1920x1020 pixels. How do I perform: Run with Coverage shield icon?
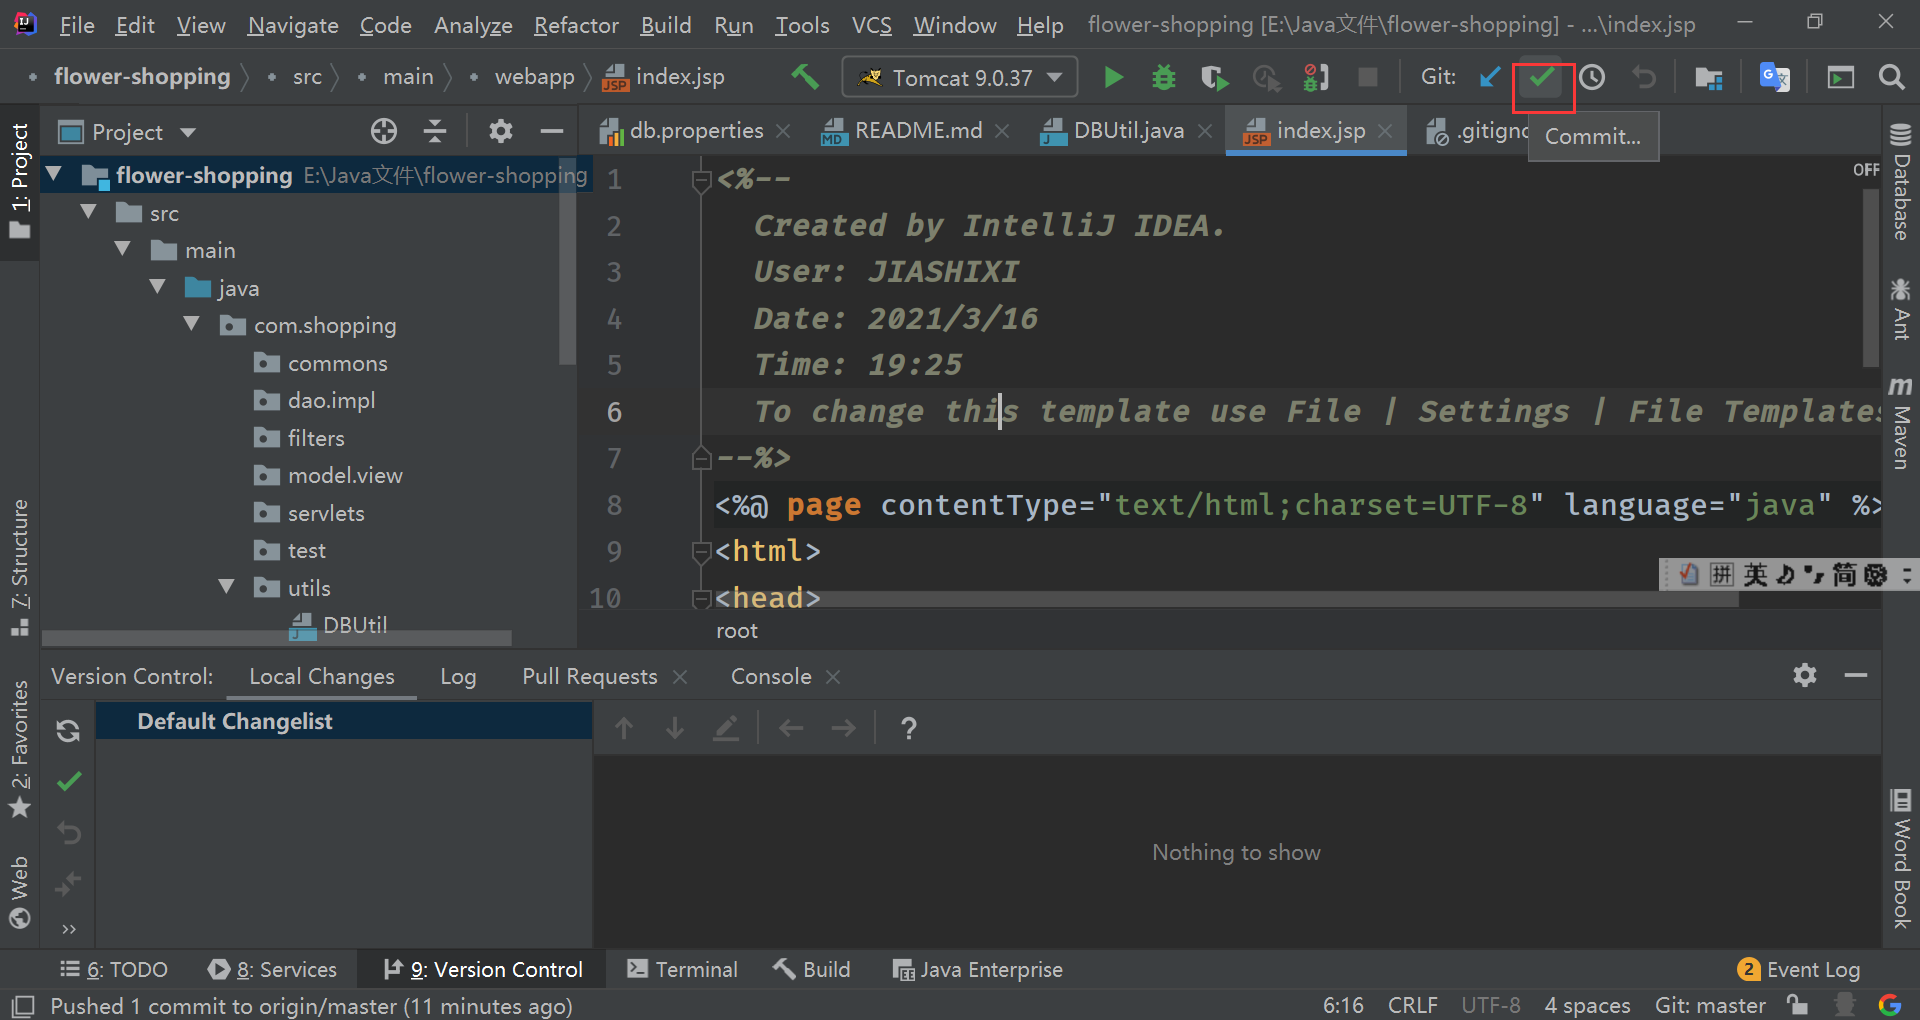[1214, 77]
